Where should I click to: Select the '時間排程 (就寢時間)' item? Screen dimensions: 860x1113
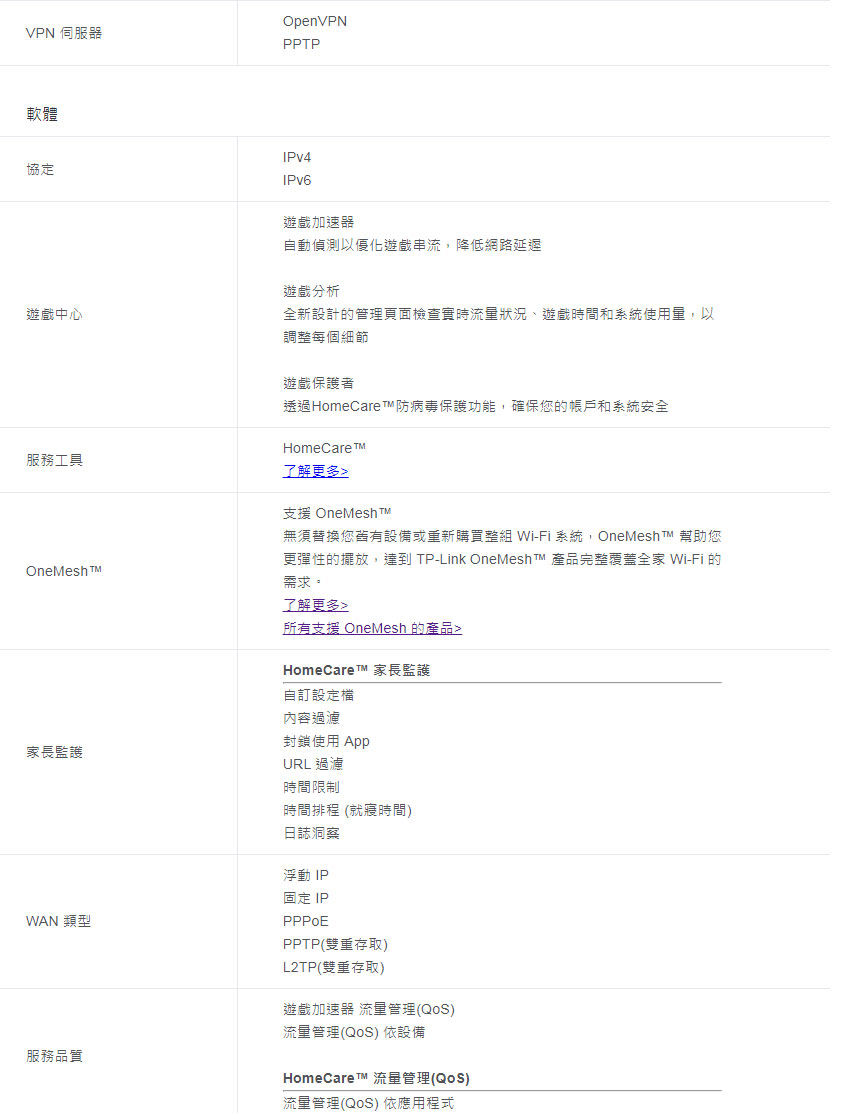coord(348,810)
